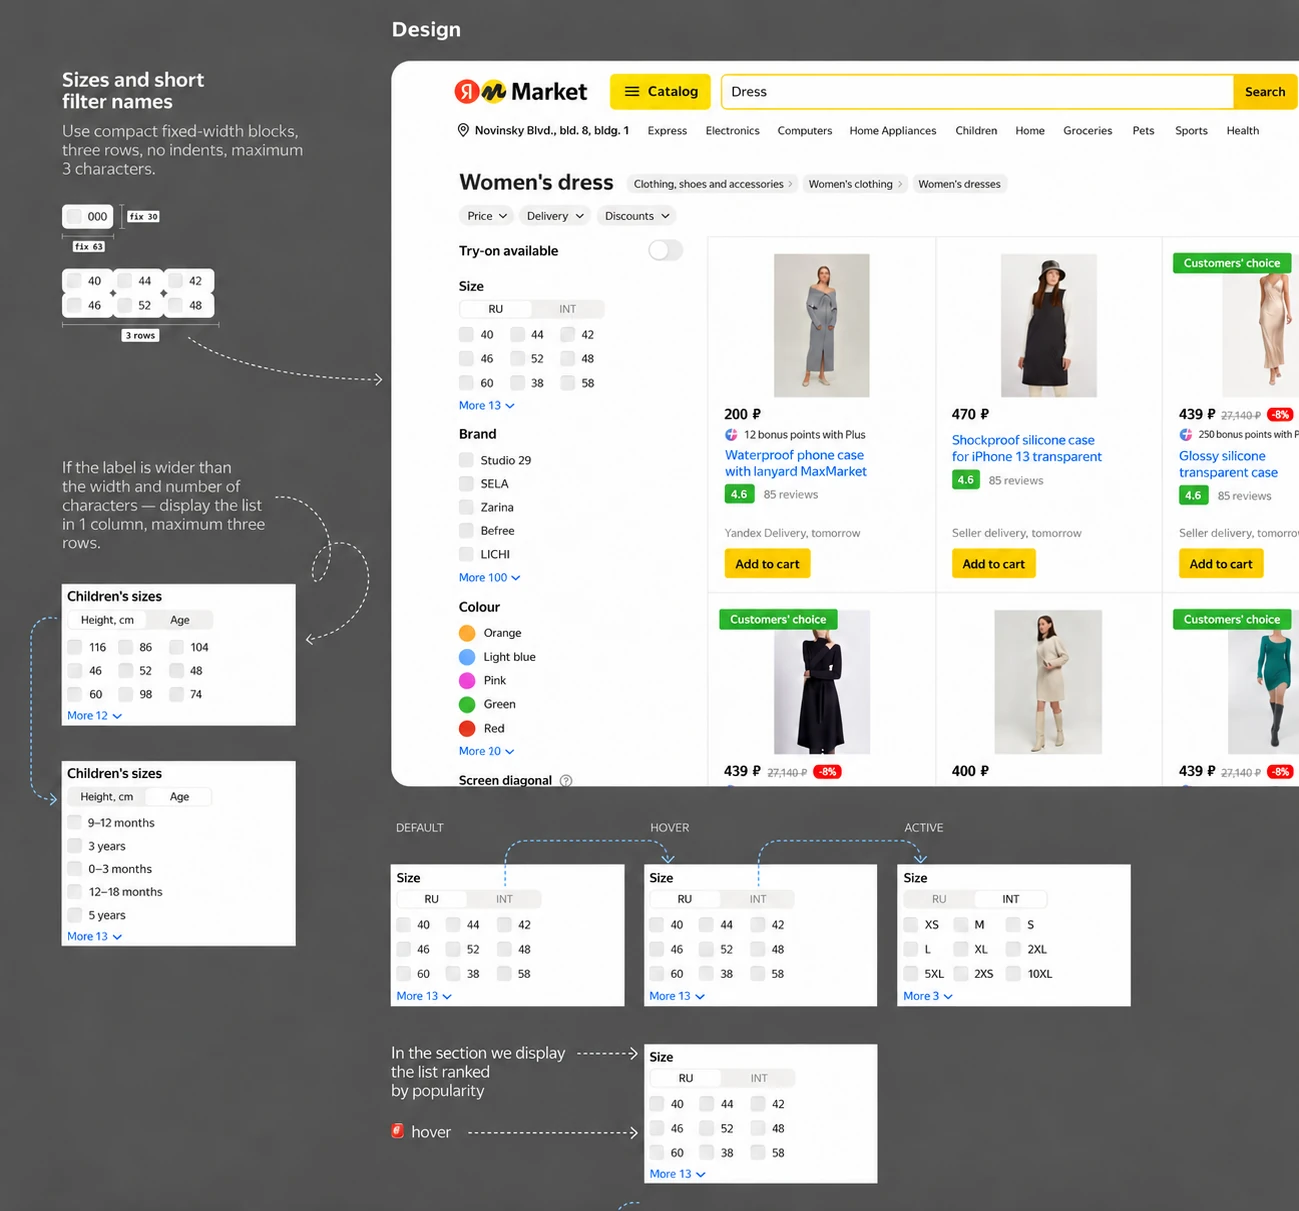
Task: Open the Express category
Action: pyautogui.click(x=667, y=130)
